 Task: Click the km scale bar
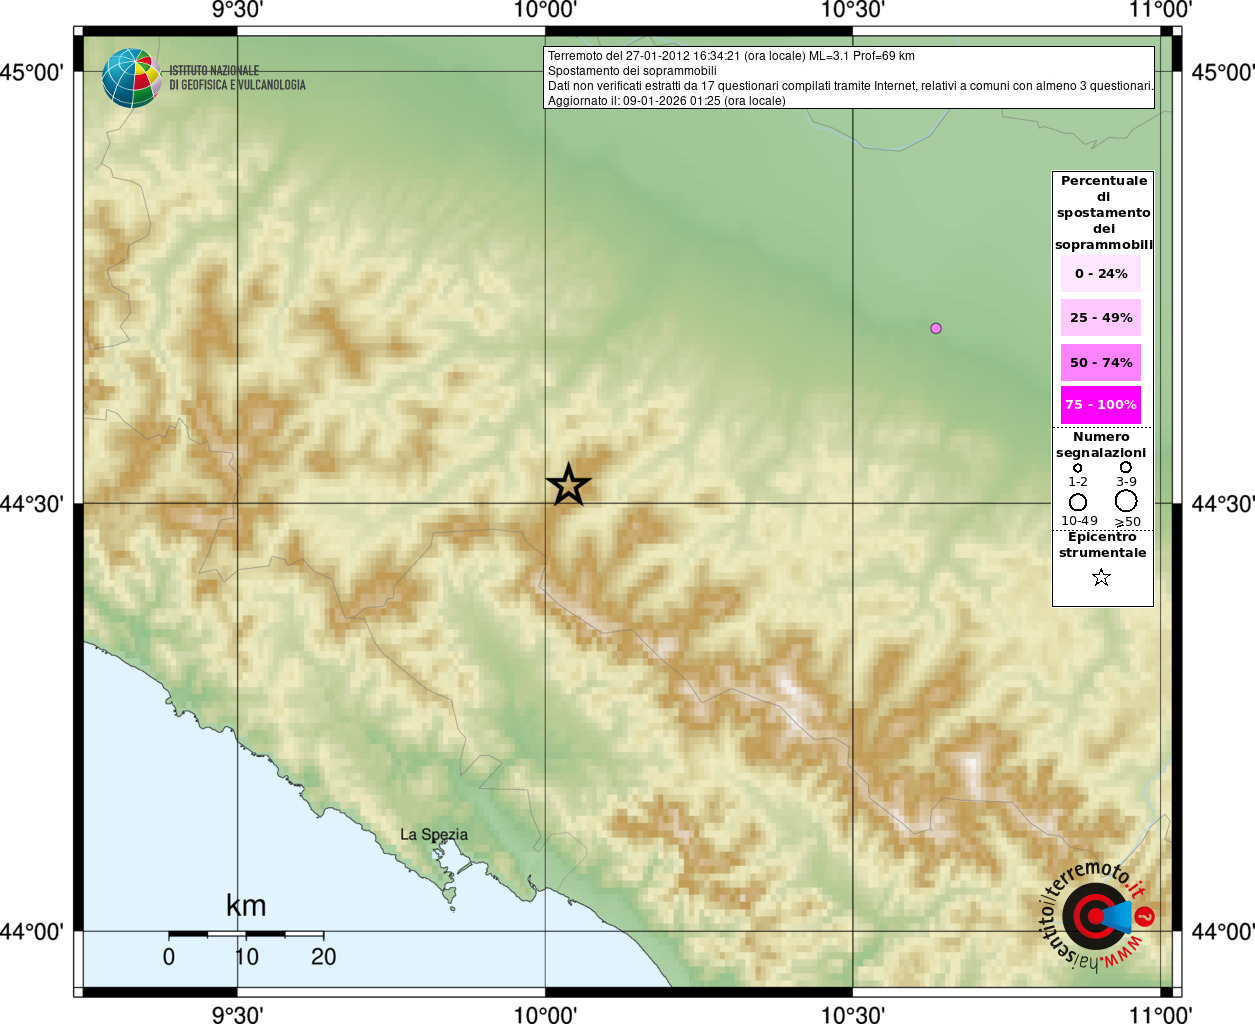coord(246,935)
